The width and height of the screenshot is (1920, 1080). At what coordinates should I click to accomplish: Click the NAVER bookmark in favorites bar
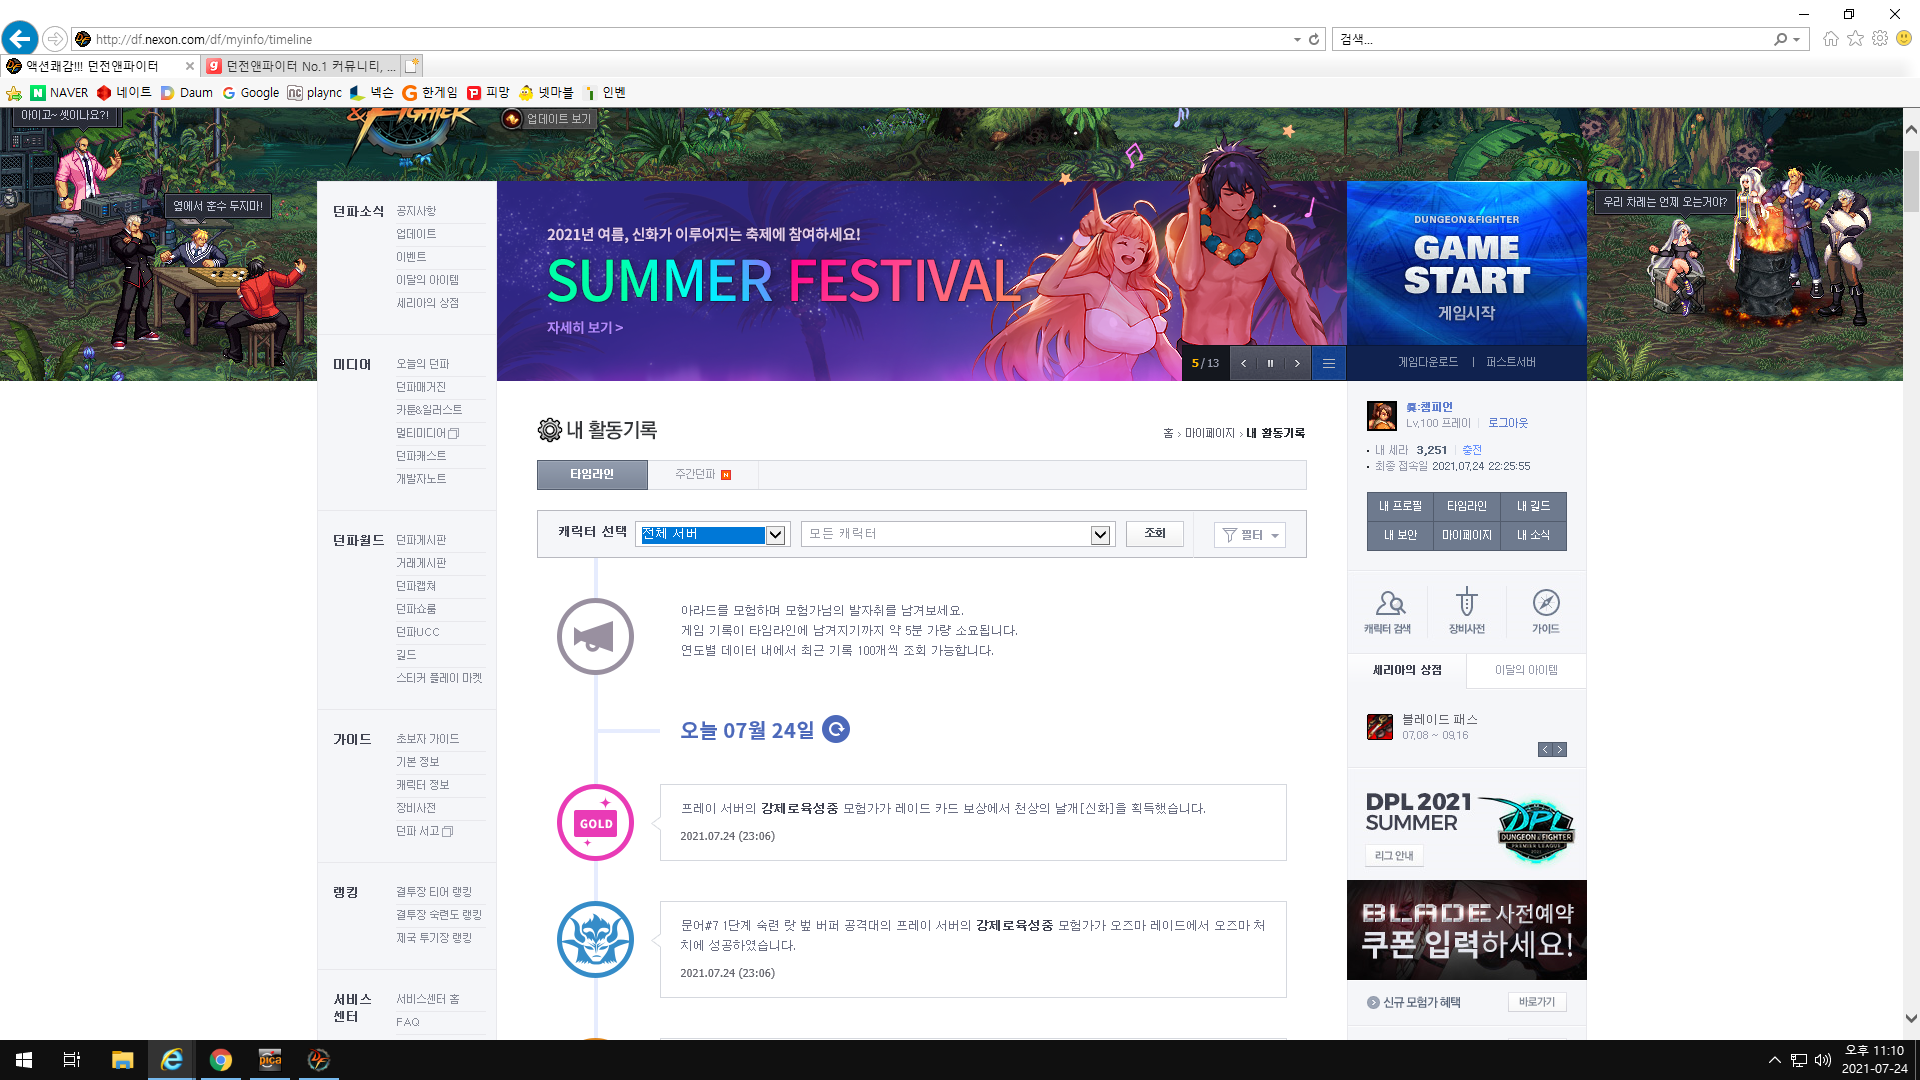tap(59, 93)
